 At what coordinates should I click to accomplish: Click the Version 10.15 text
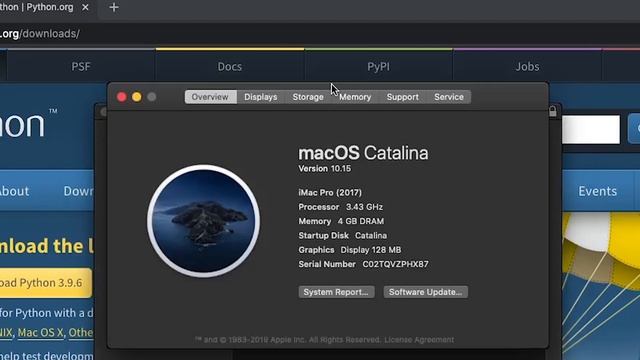324,169
